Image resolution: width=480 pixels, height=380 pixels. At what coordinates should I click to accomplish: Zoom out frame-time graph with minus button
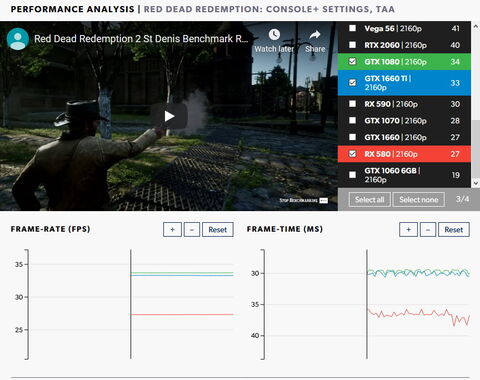428,230
